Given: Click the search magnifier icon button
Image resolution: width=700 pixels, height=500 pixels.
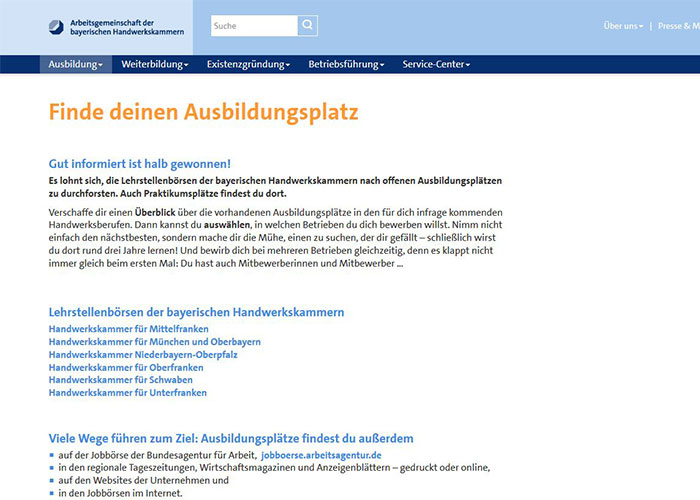Looking at the screenshot, I should click(x=308, y=26).
